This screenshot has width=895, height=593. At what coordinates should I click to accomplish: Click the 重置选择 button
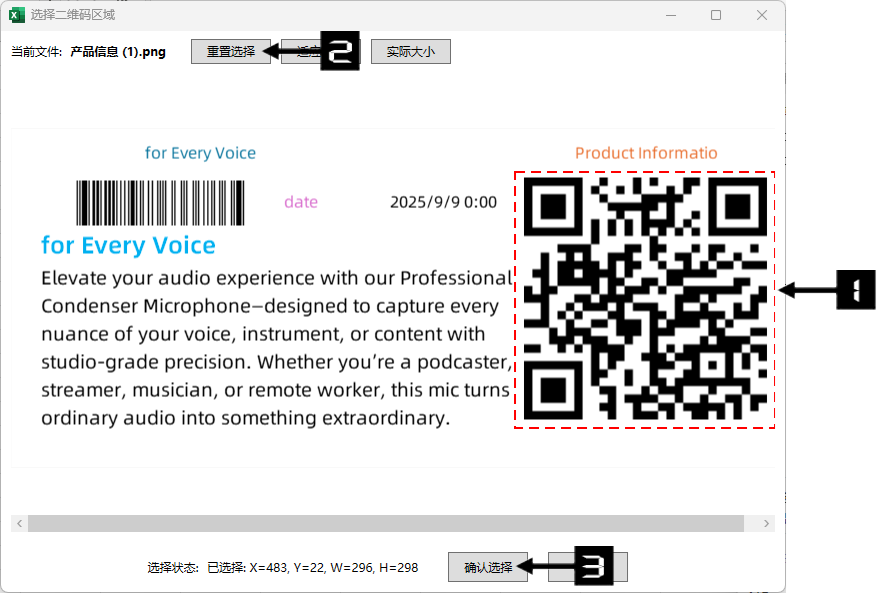point(231,51)
